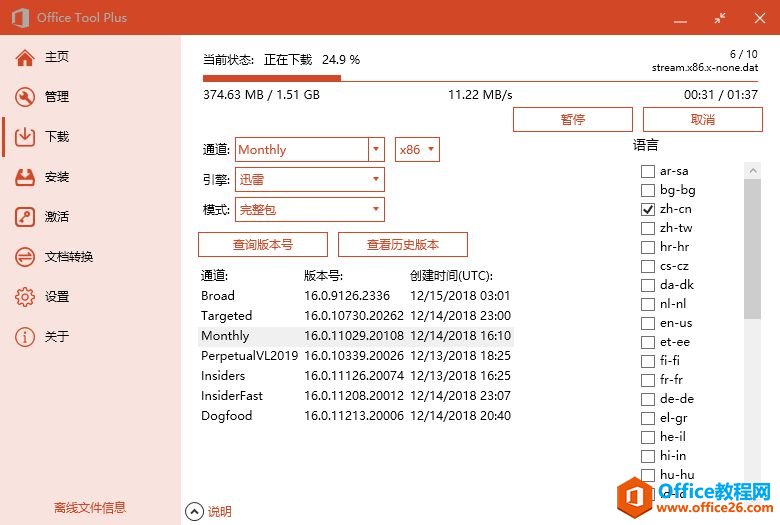Click the 查看历史版本 button

pyautogui.click(x=403, y=244)
